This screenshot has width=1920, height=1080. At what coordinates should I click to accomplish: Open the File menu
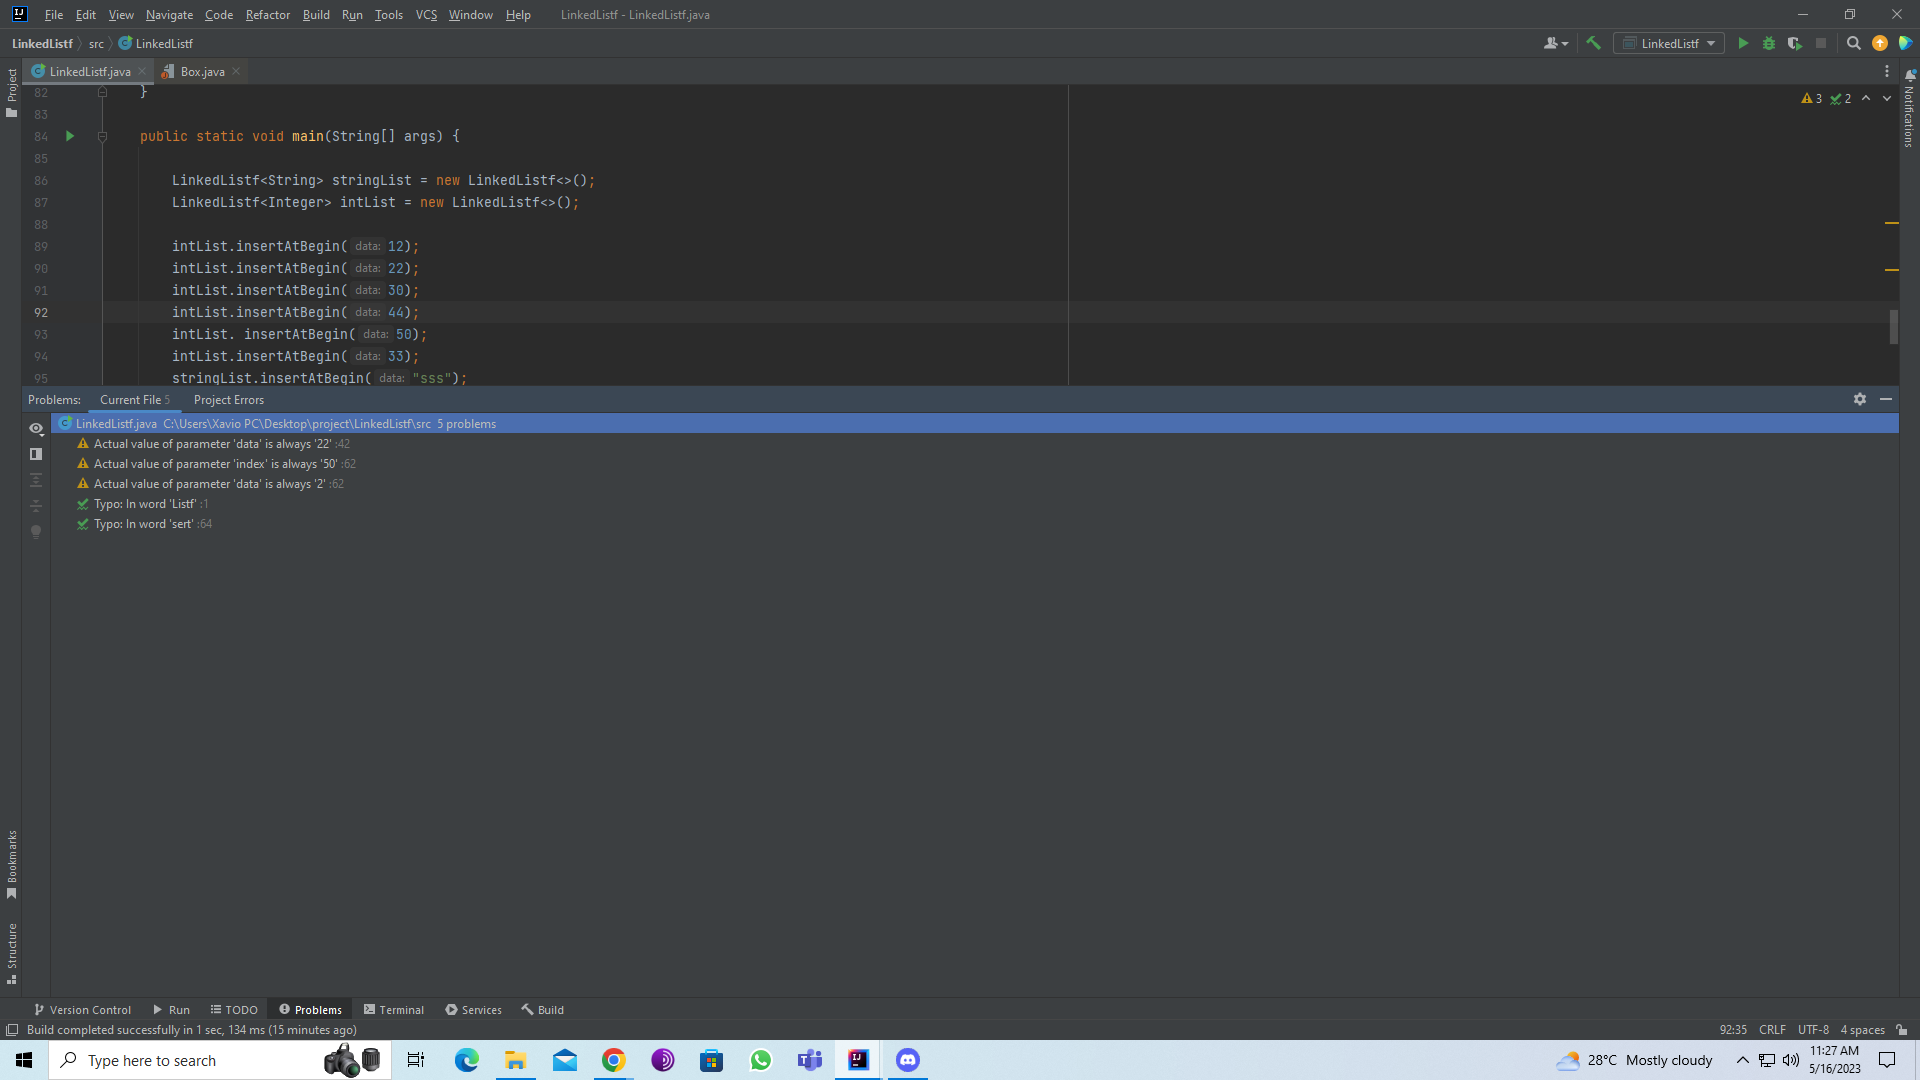tap(54, 15)
